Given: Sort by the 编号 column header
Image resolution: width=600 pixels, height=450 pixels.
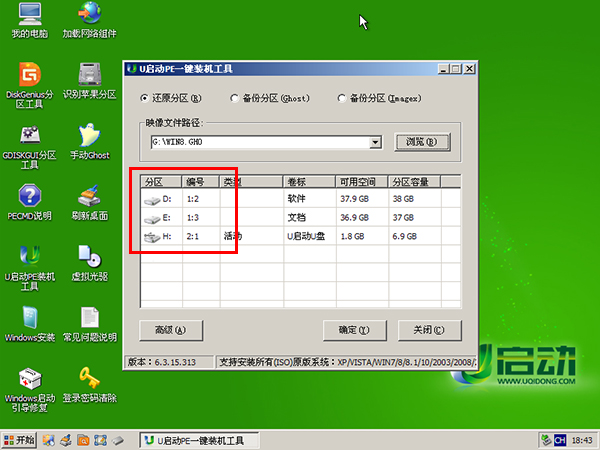Looking at the screenshot, I should [x=201, y=182].
